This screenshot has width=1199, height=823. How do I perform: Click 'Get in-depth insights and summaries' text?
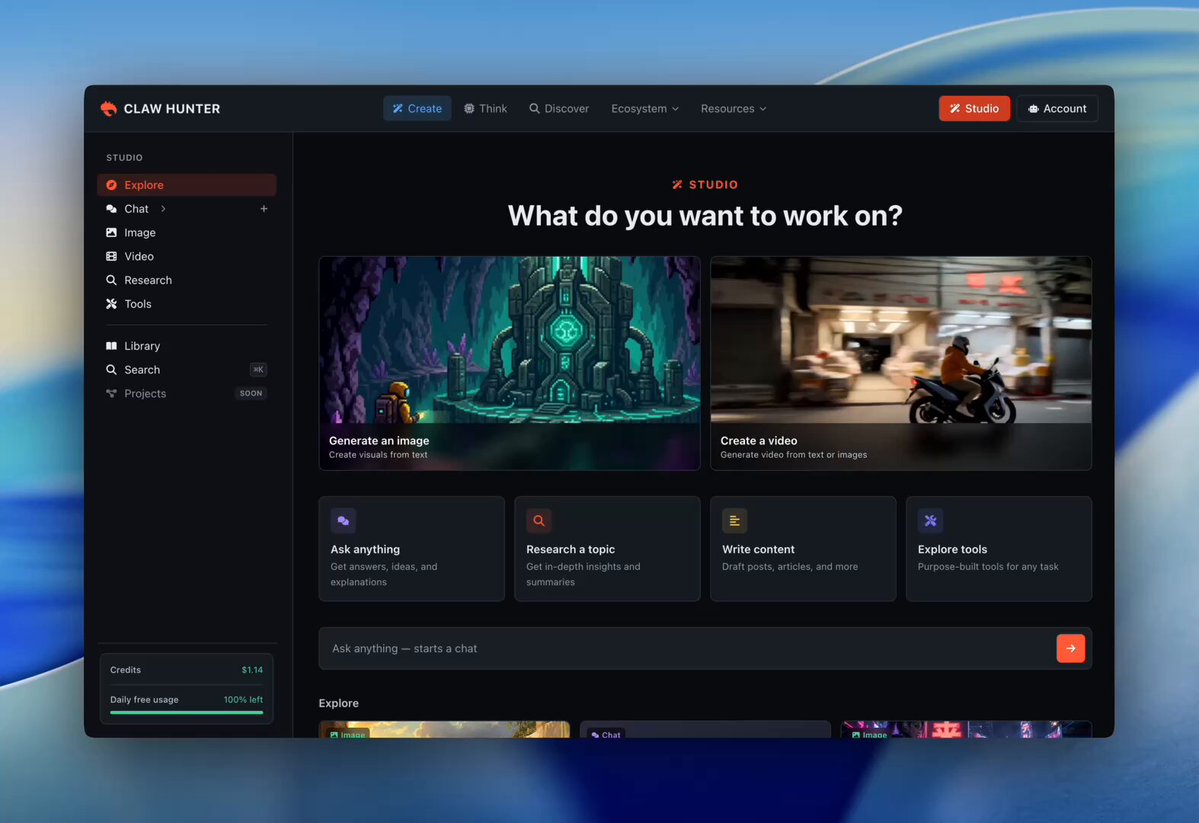point(583,574)
